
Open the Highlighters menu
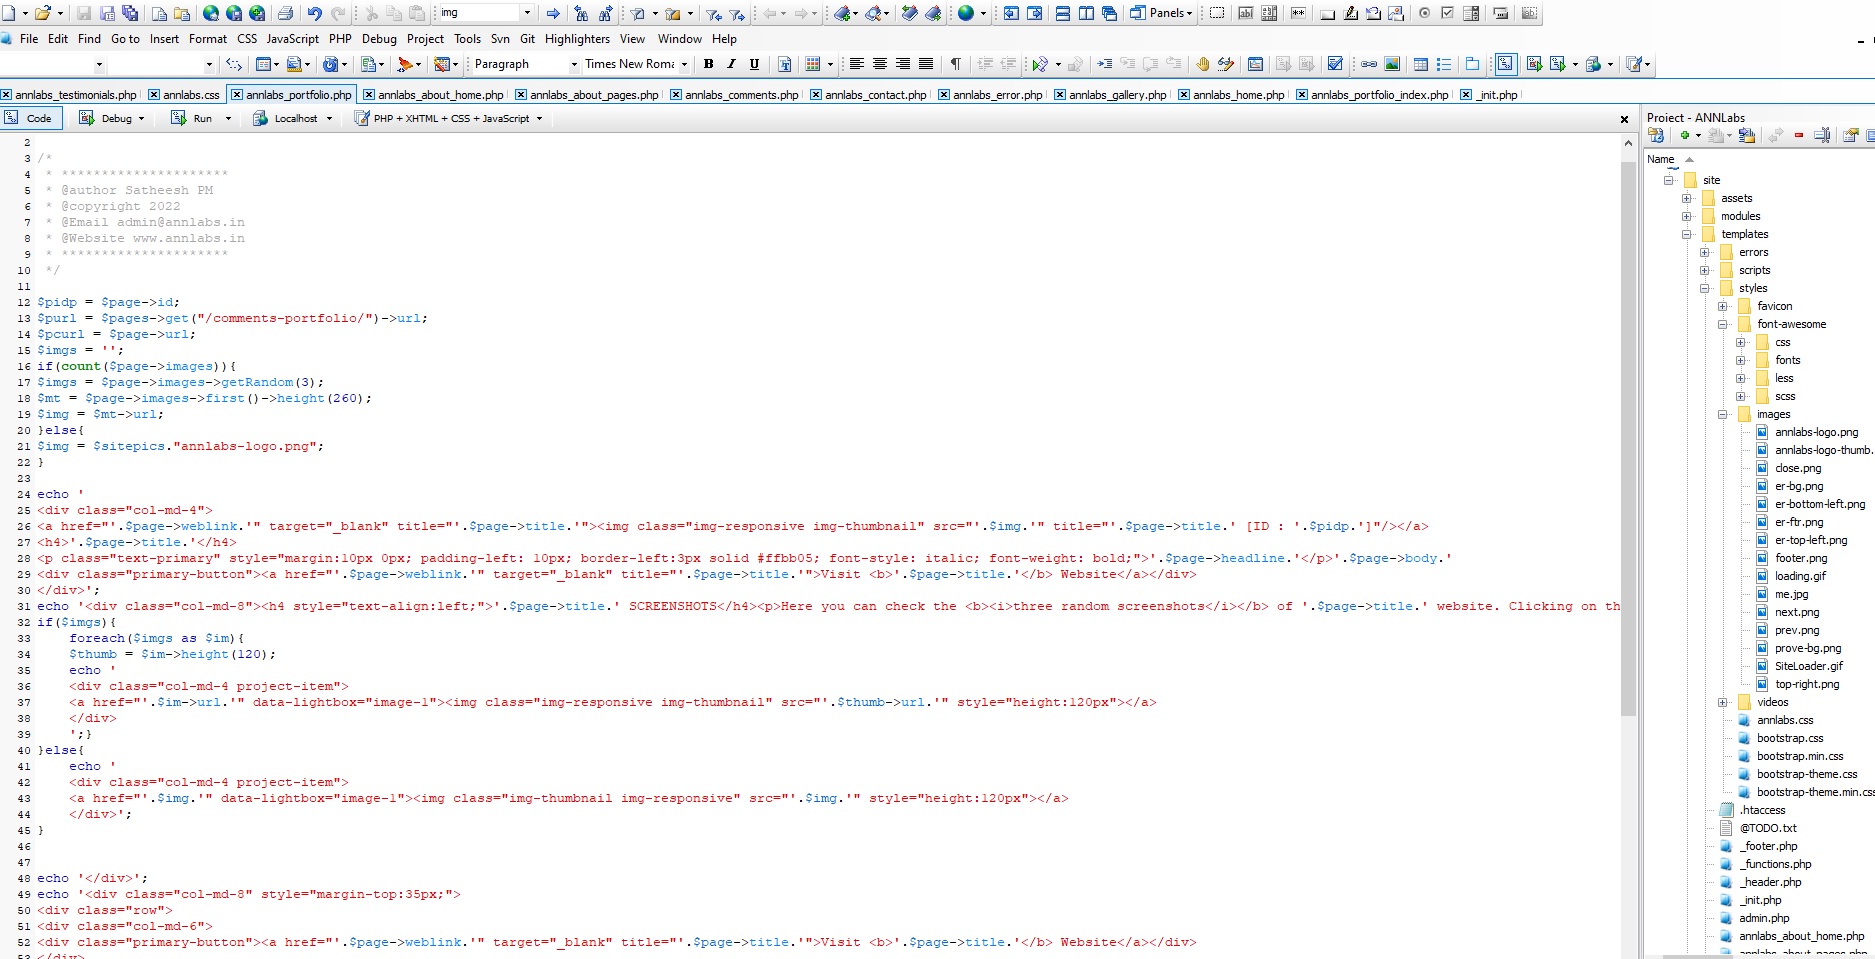[x=577, y=39]
